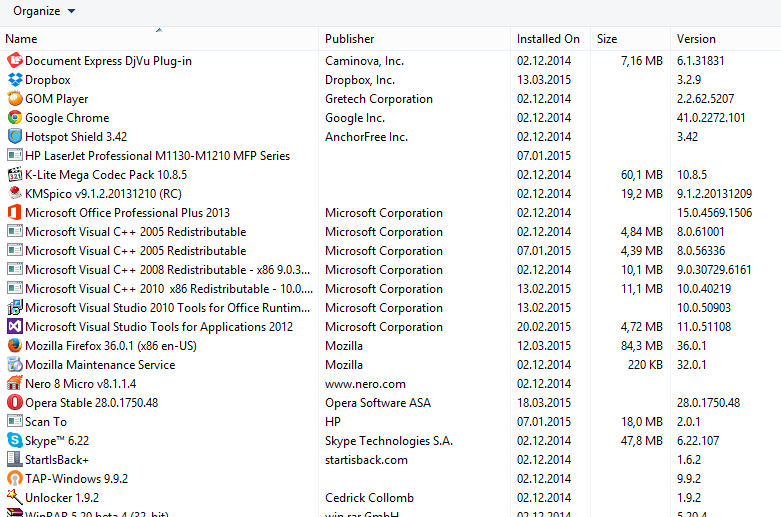Viewport: 781px width, 517px height.
Task: Sort by Installed On column header
Action: (x=548, y=39)
